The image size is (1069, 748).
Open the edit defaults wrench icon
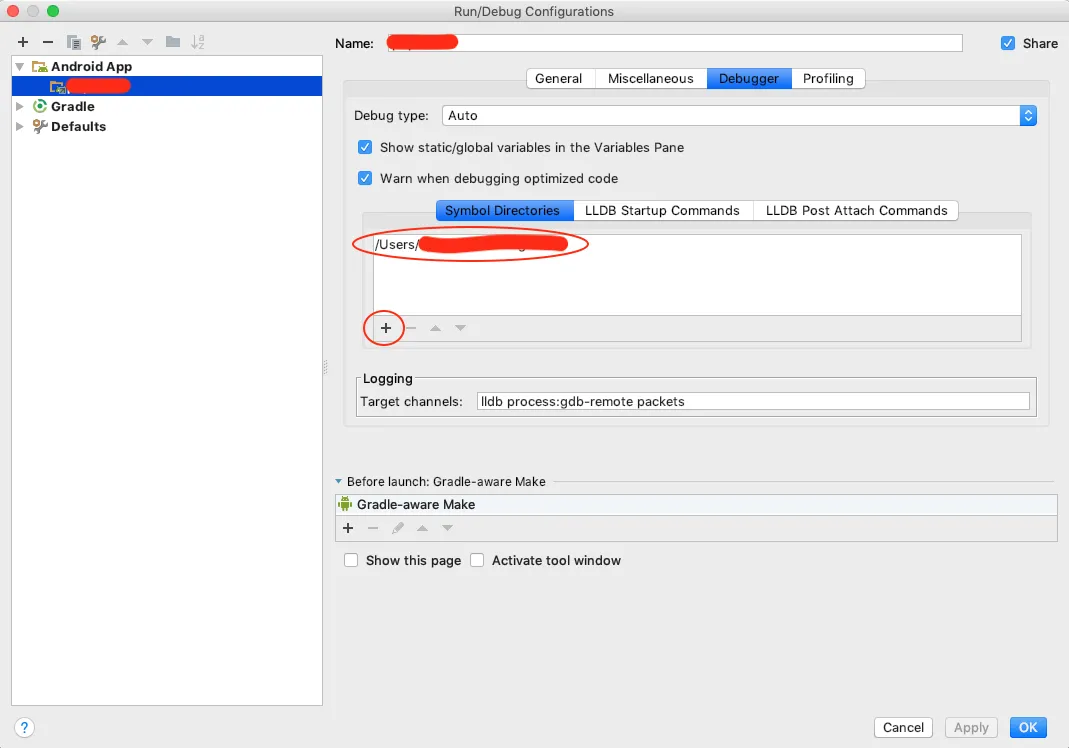click(x=98, y=42)
